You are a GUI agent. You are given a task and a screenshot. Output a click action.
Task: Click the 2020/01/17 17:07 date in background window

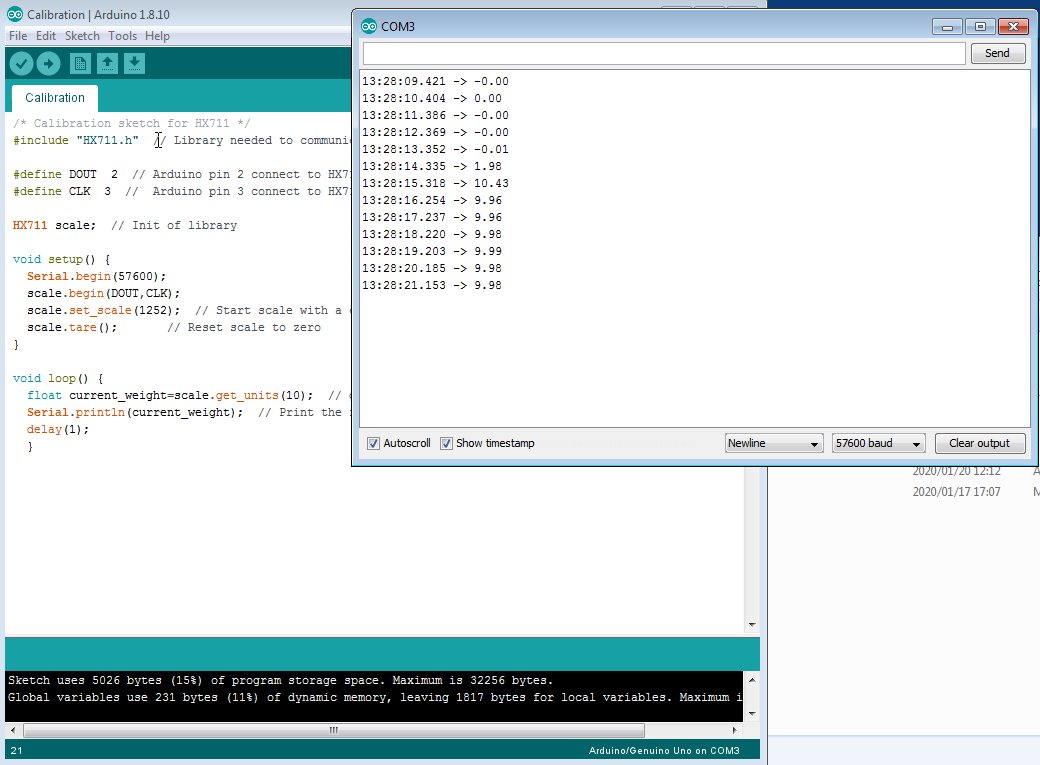[x=956, y=492]
